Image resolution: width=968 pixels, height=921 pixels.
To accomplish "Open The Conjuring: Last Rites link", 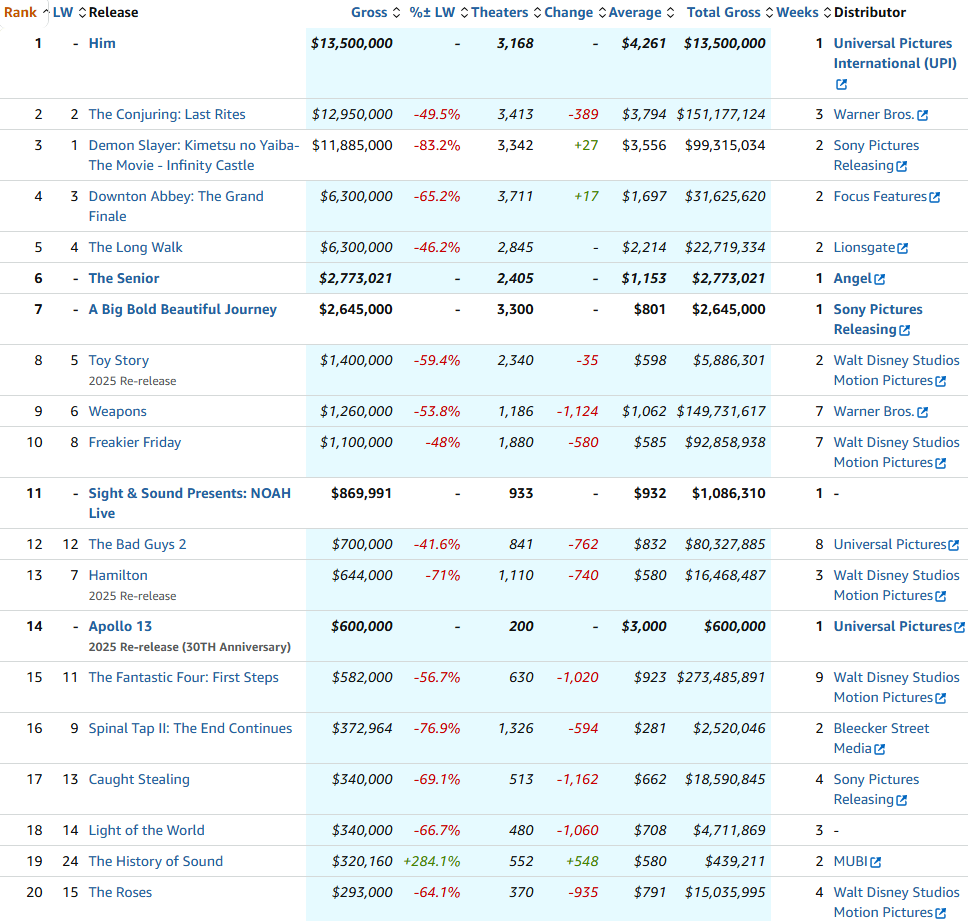I will point(167,114).
